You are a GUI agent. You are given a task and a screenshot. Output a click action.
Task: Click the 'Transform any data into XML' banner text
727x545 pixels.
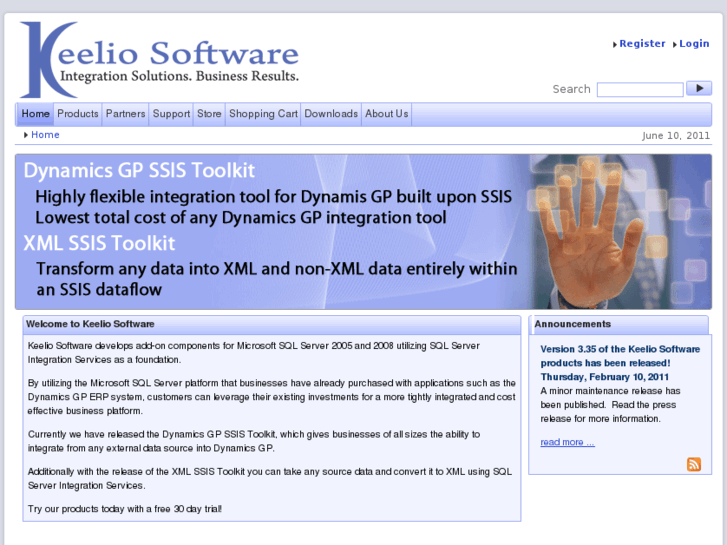[277, 279]
